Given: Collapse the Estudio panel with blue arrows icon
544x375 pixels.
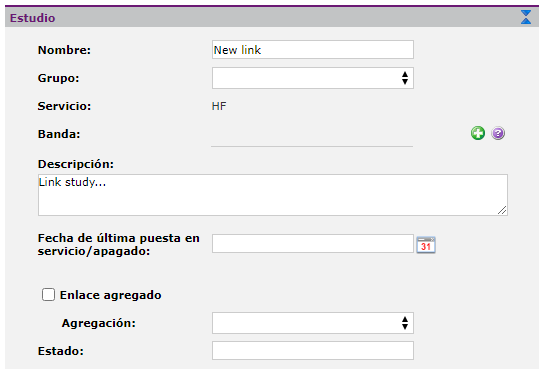Looking at the screenshot, I should tap(526, 17).
